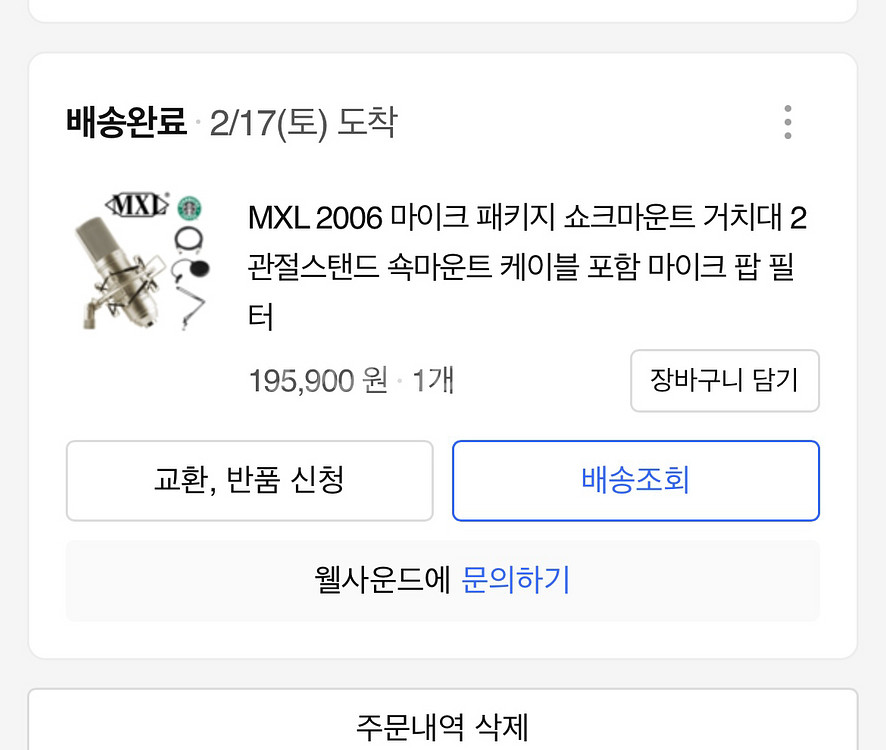886x750 pixels.
Task: Click the blank card above the order
Action: 442,8
